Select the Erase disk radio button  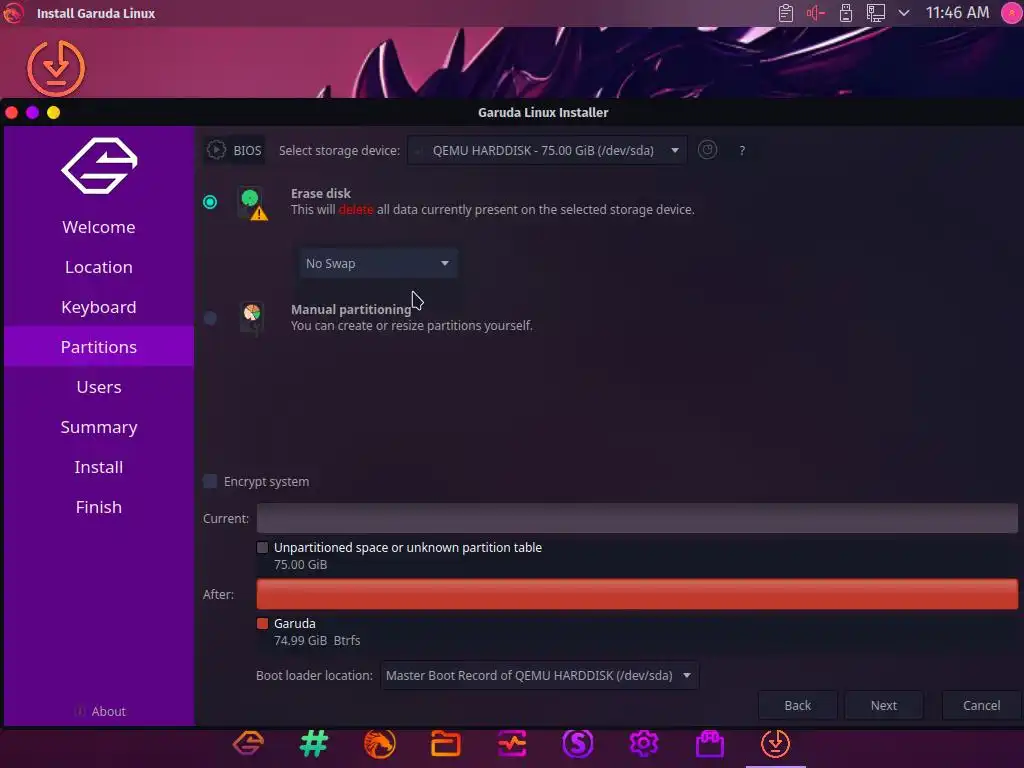pos(210,202)
